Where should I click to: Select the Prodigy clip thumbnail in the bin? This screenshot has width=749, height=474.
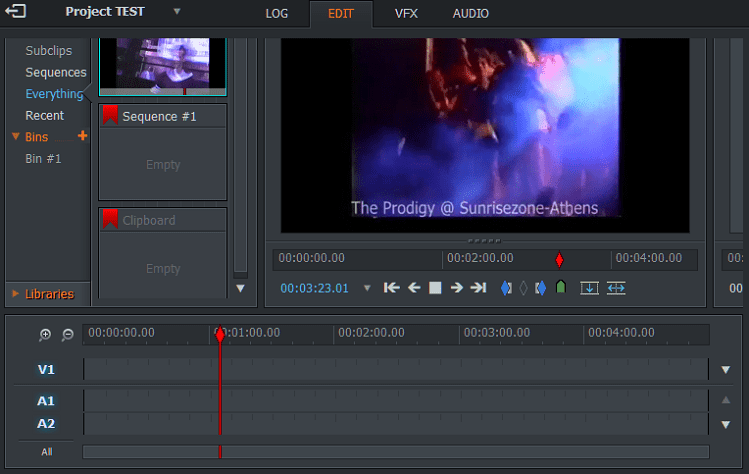pyautogui.click(x=162, y=66)
